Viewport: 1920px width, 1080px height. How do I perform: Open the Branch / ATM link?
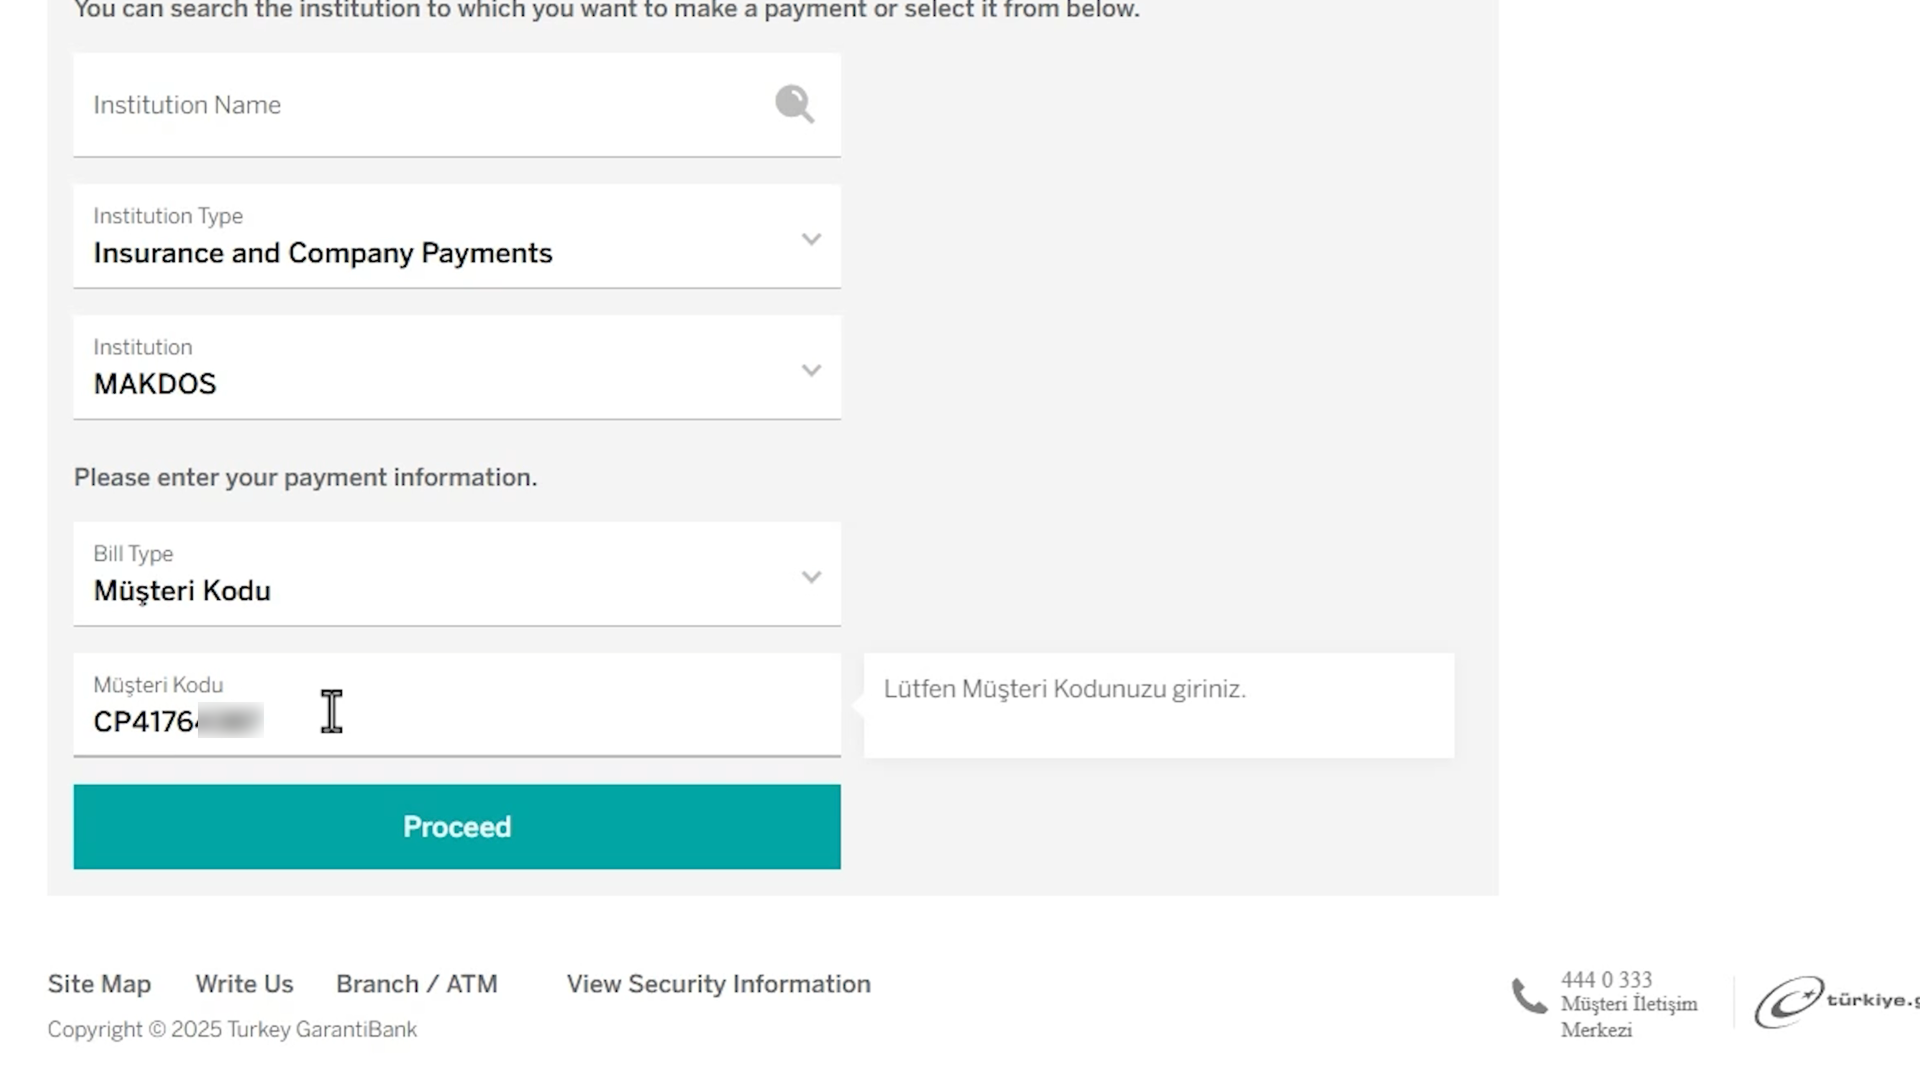(417, 984)
